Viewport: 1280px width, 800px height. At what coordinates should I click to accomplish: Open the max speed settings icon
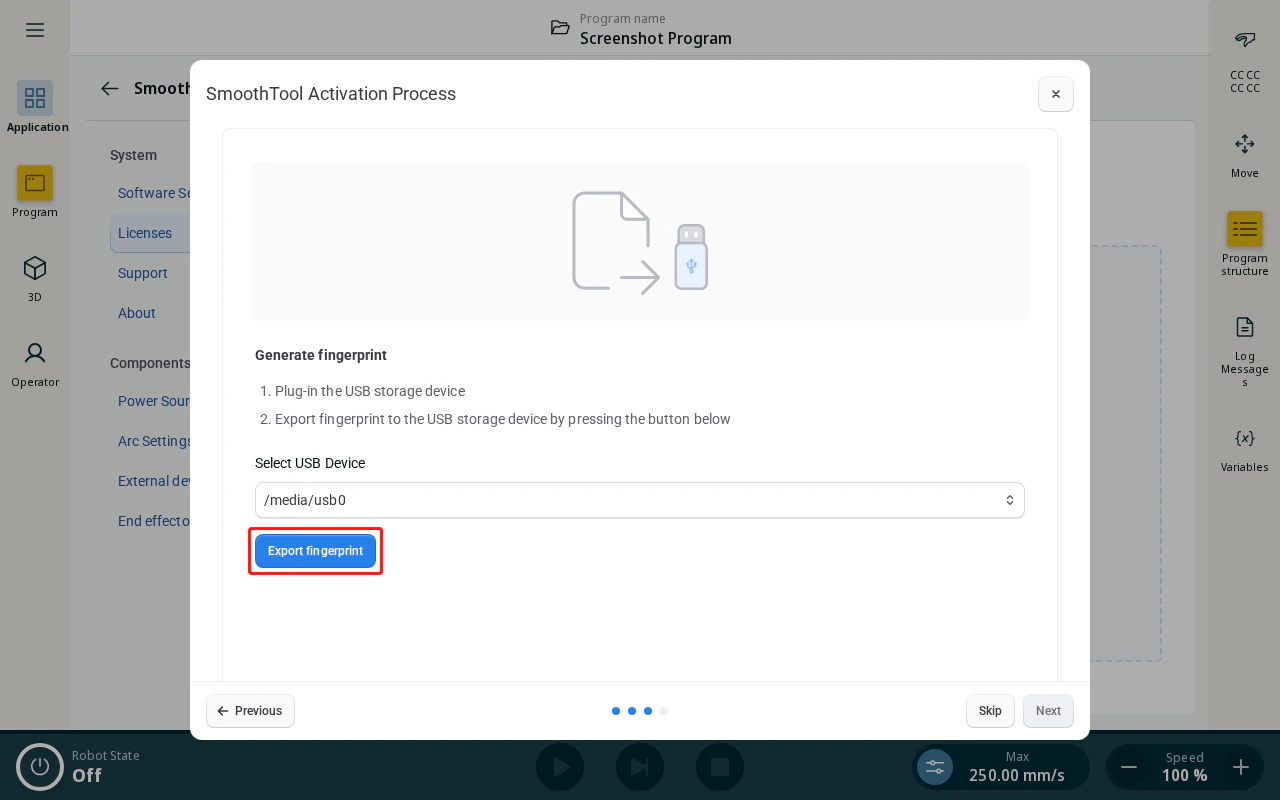coord(935,767)
